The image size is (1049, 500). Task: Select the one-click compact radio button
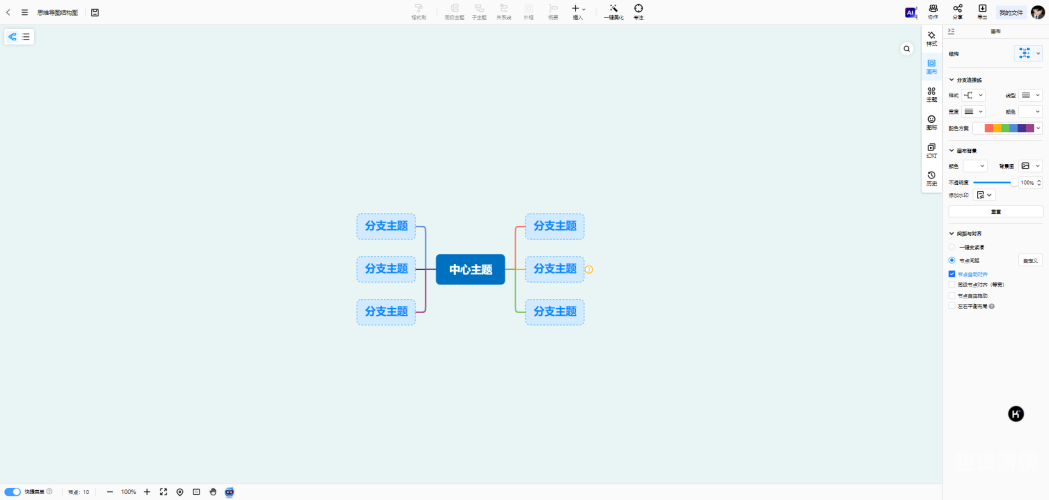[952, 247]
